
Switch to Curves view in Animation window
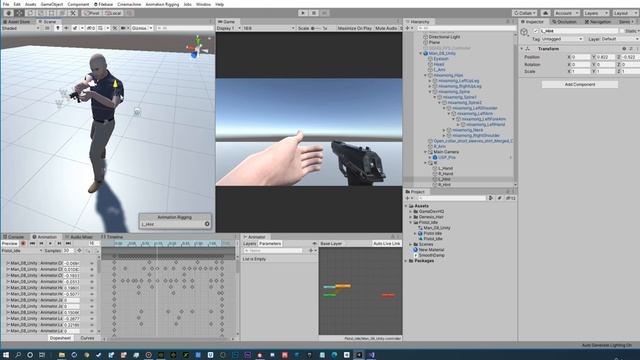[87, 338]
